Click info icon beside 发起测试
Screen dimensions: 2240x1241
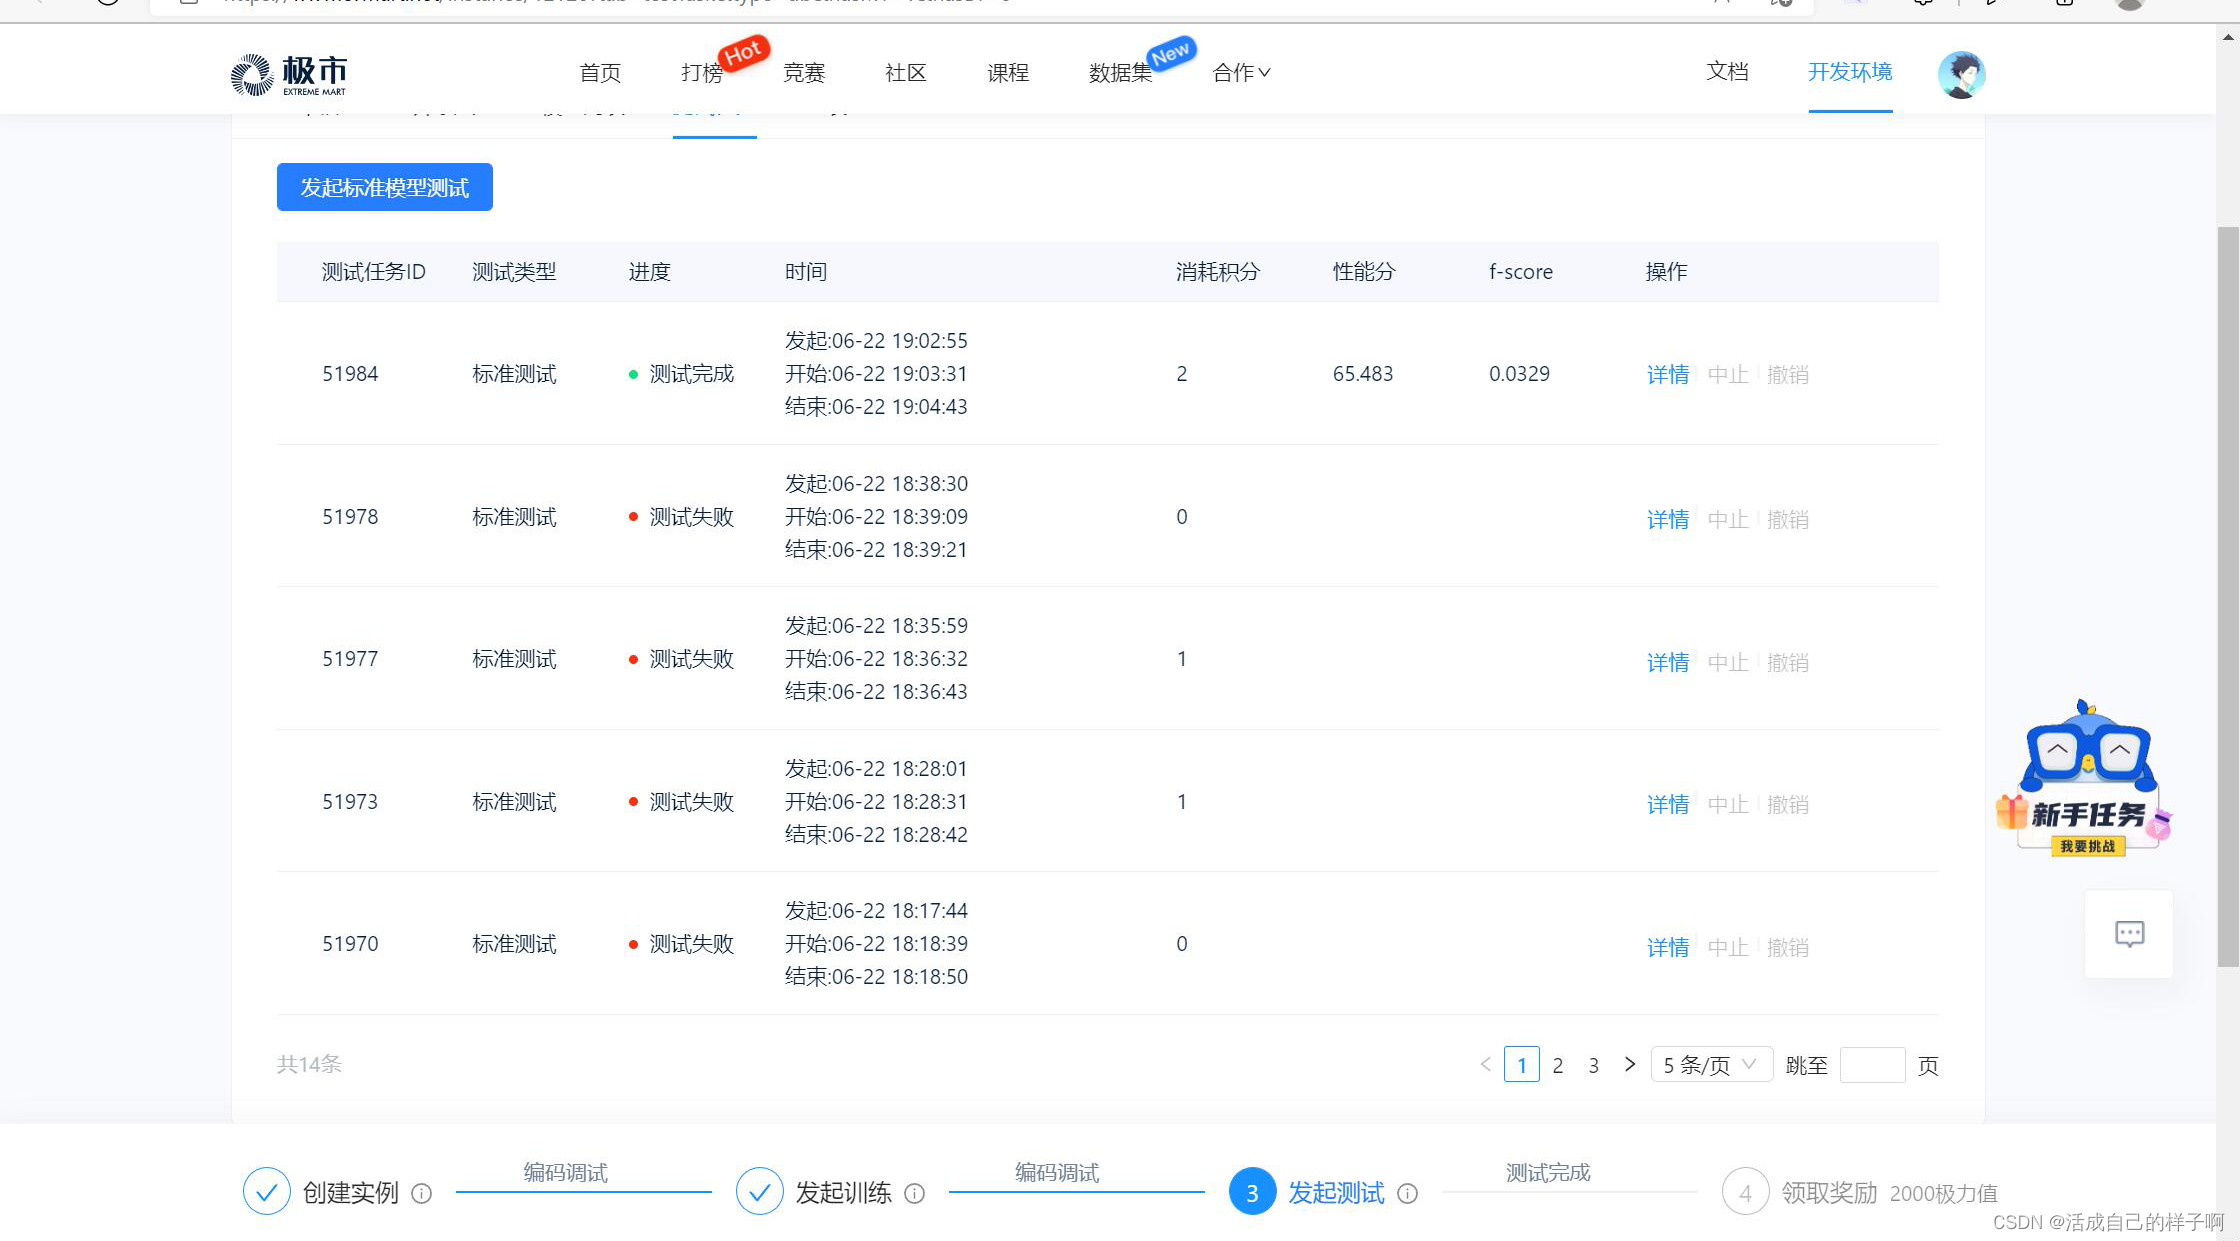pos(1407,1193)
